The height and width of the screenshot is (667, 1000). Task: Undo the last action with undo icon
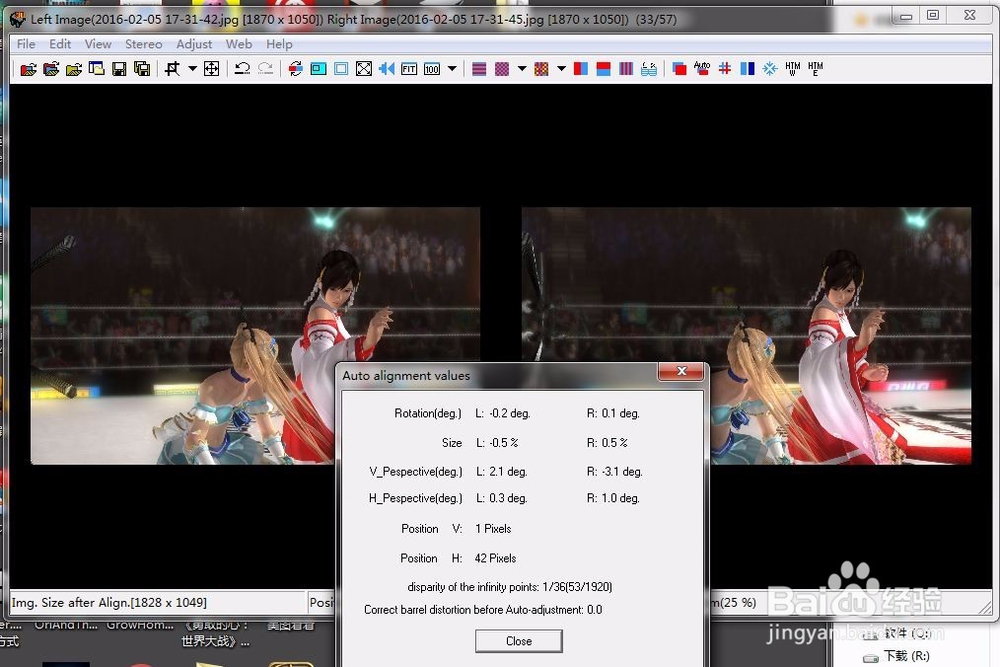(242, 69)
